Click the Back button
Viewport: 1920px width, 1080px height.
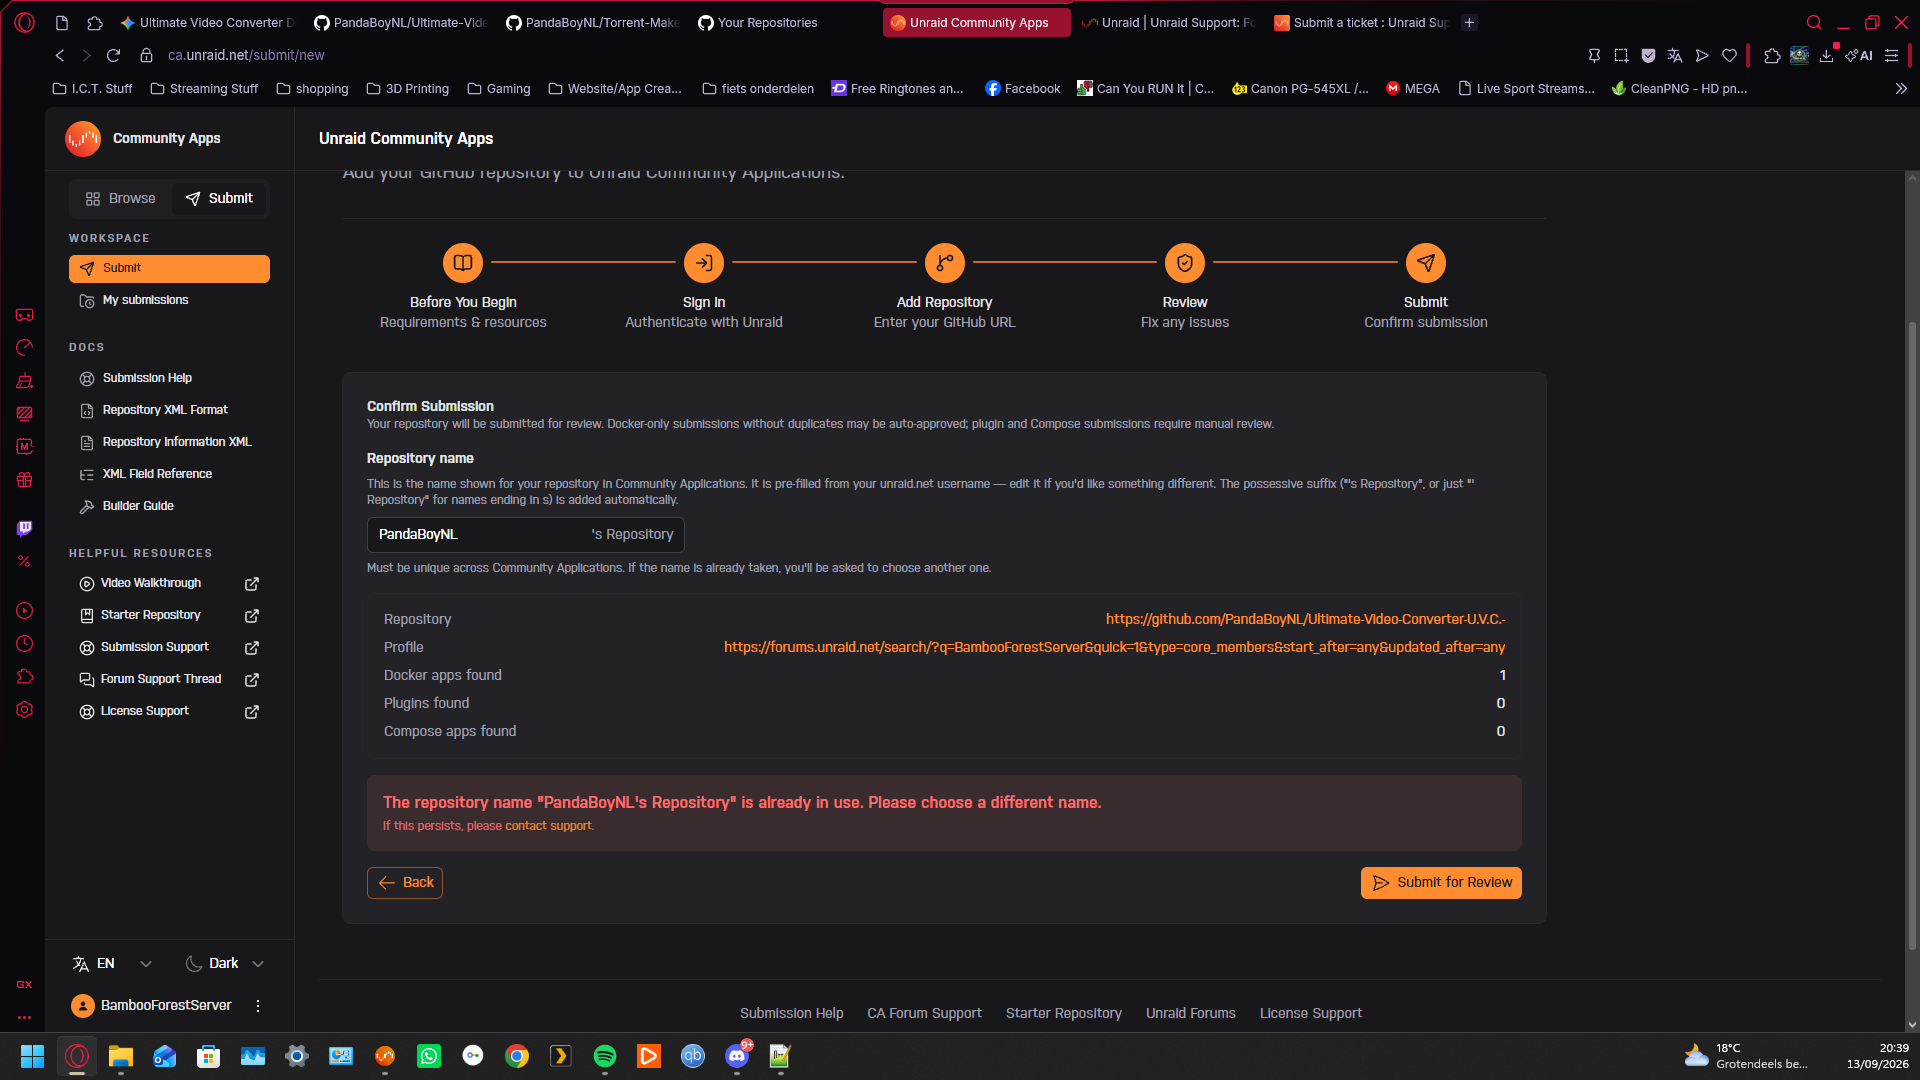click(405, 883)
